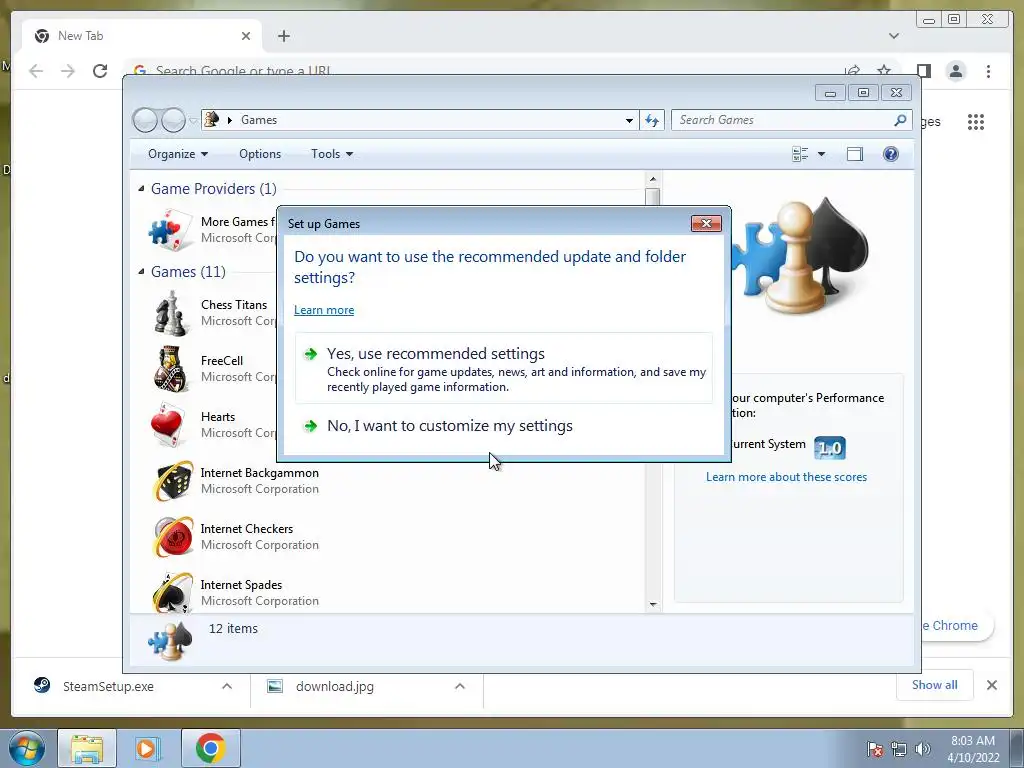This screenshot has width=1024, height=768.
Task: Click the volume speaker tray icon
Action: [x=923, y=749]
